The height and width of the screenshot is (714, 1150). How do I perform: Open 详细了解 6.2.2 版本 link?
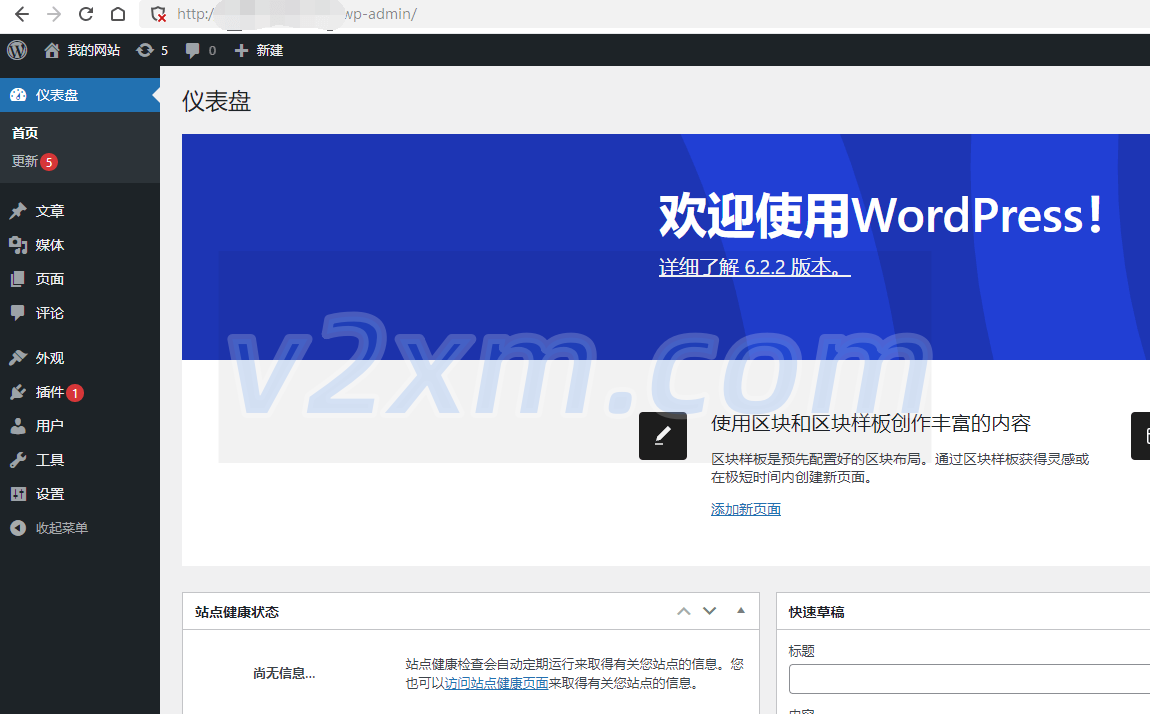755,267
